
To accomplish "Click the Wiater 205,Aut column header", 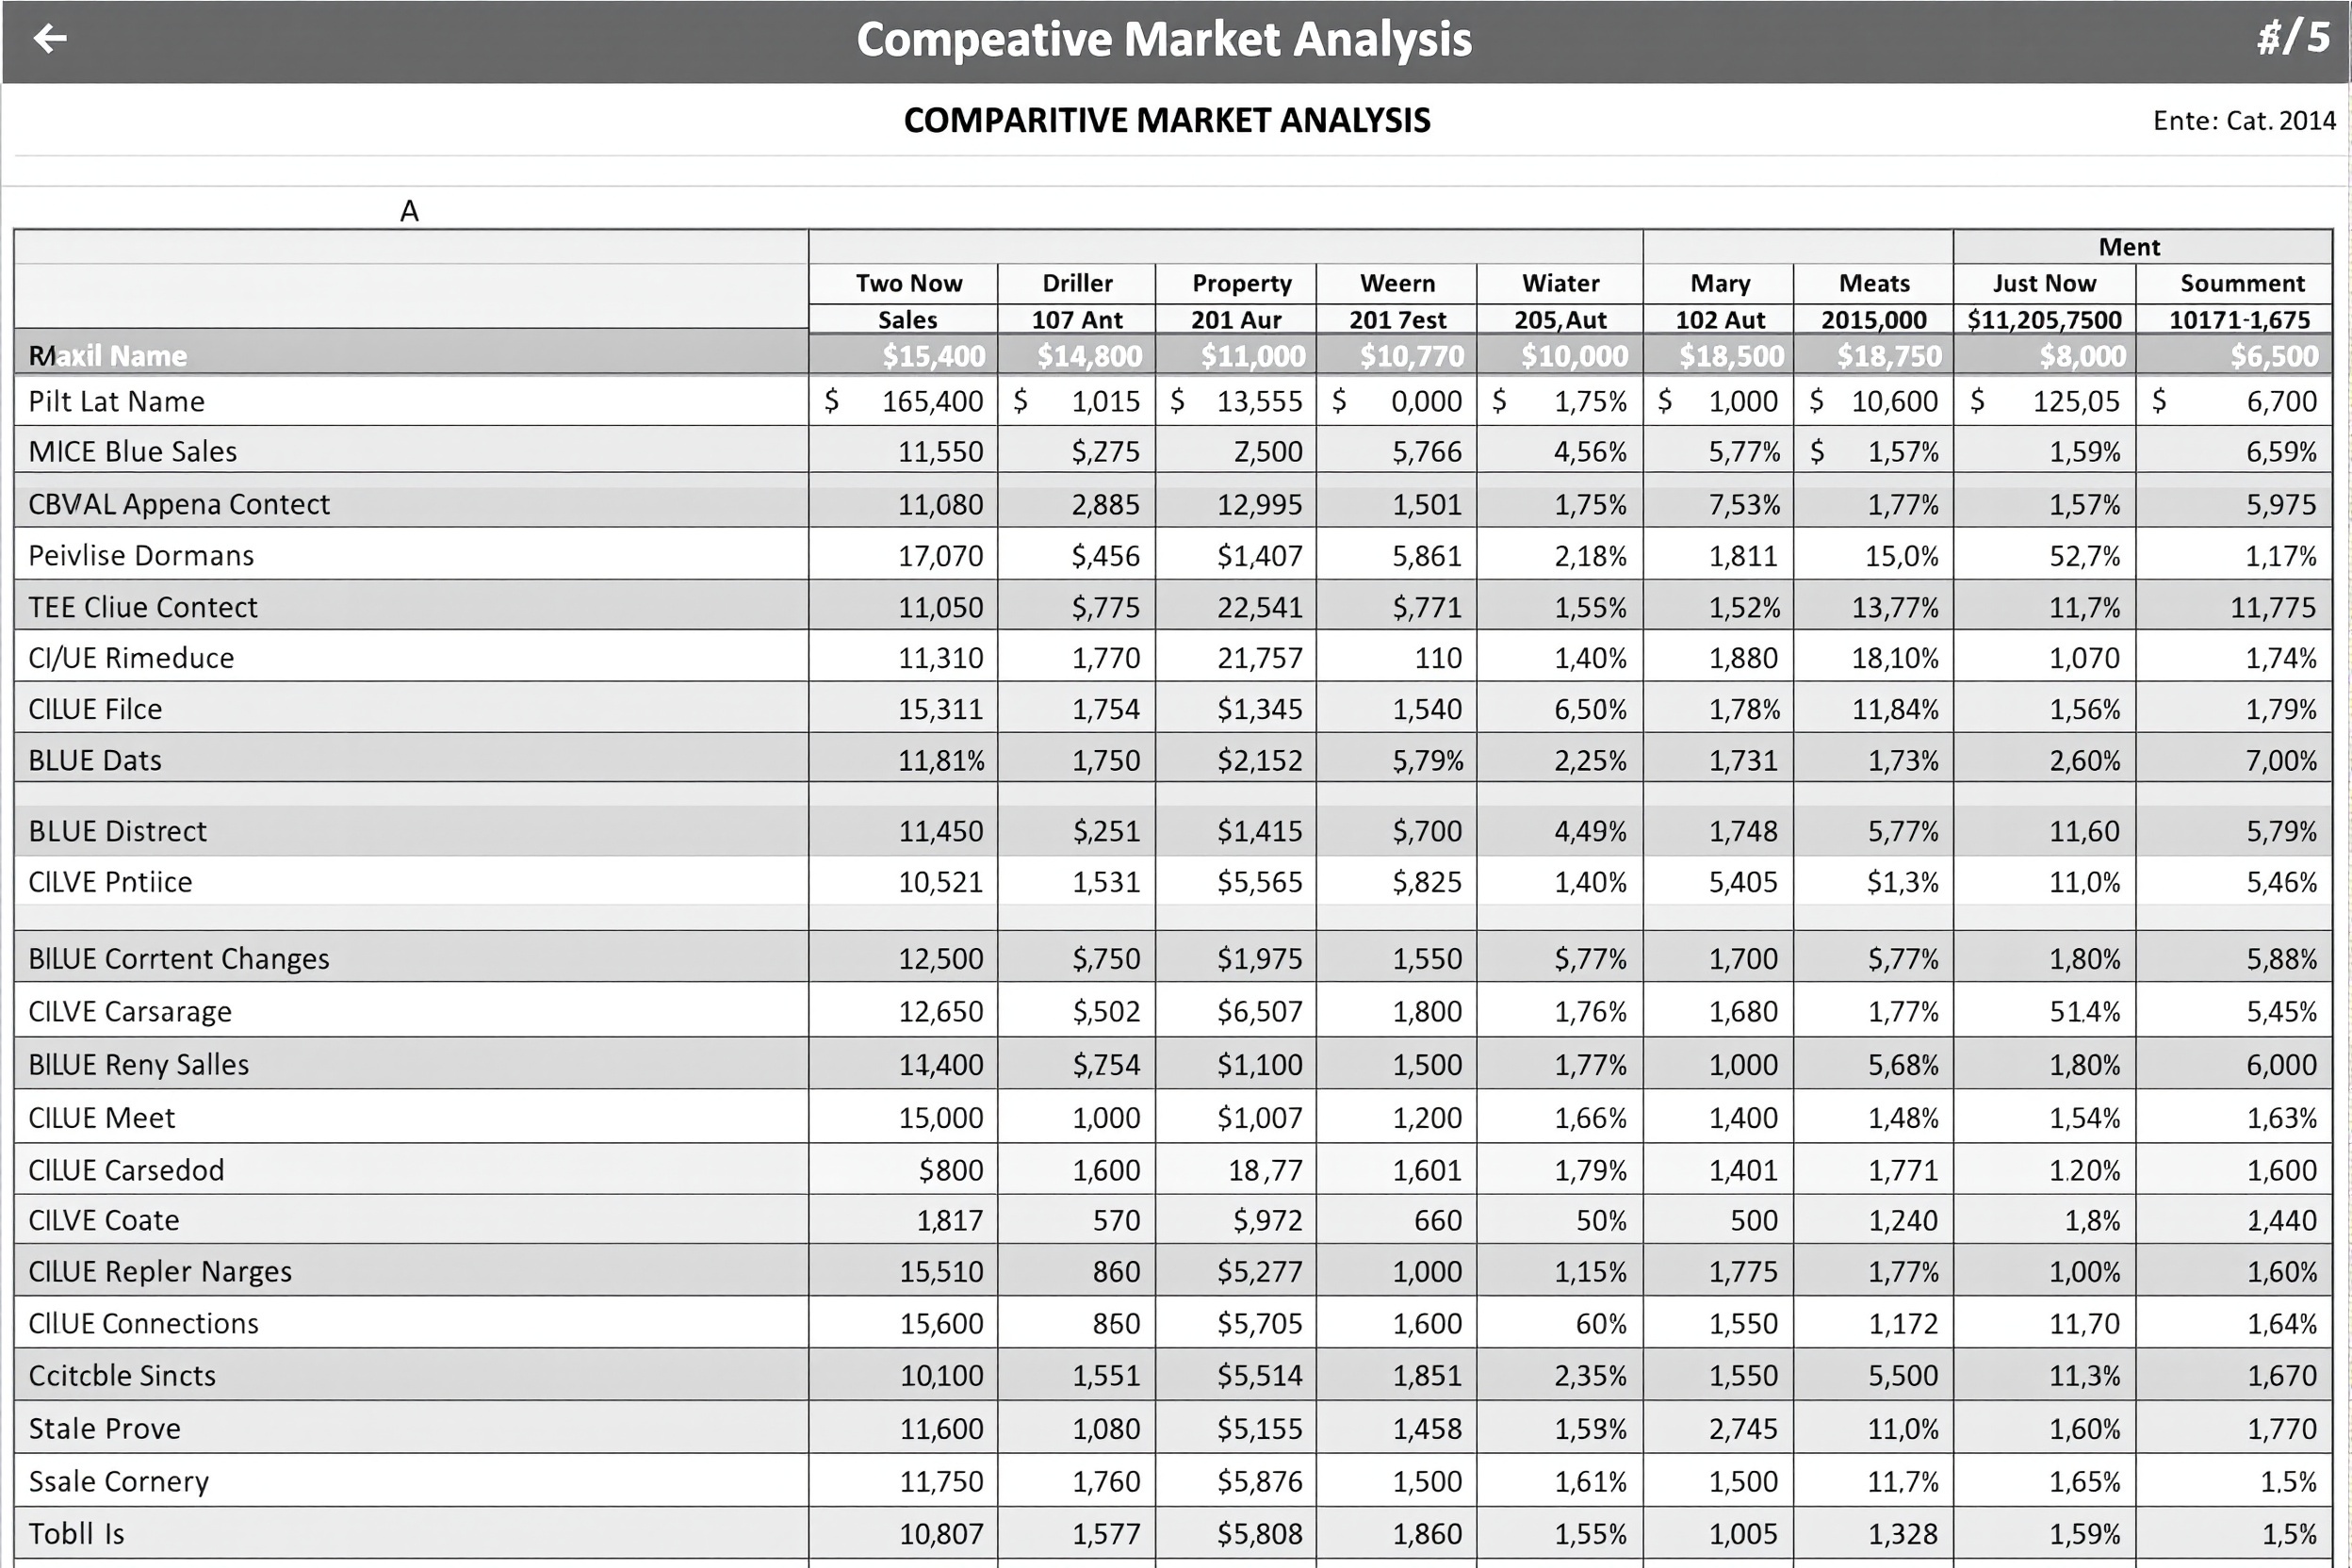I will tap(1560, 300).
